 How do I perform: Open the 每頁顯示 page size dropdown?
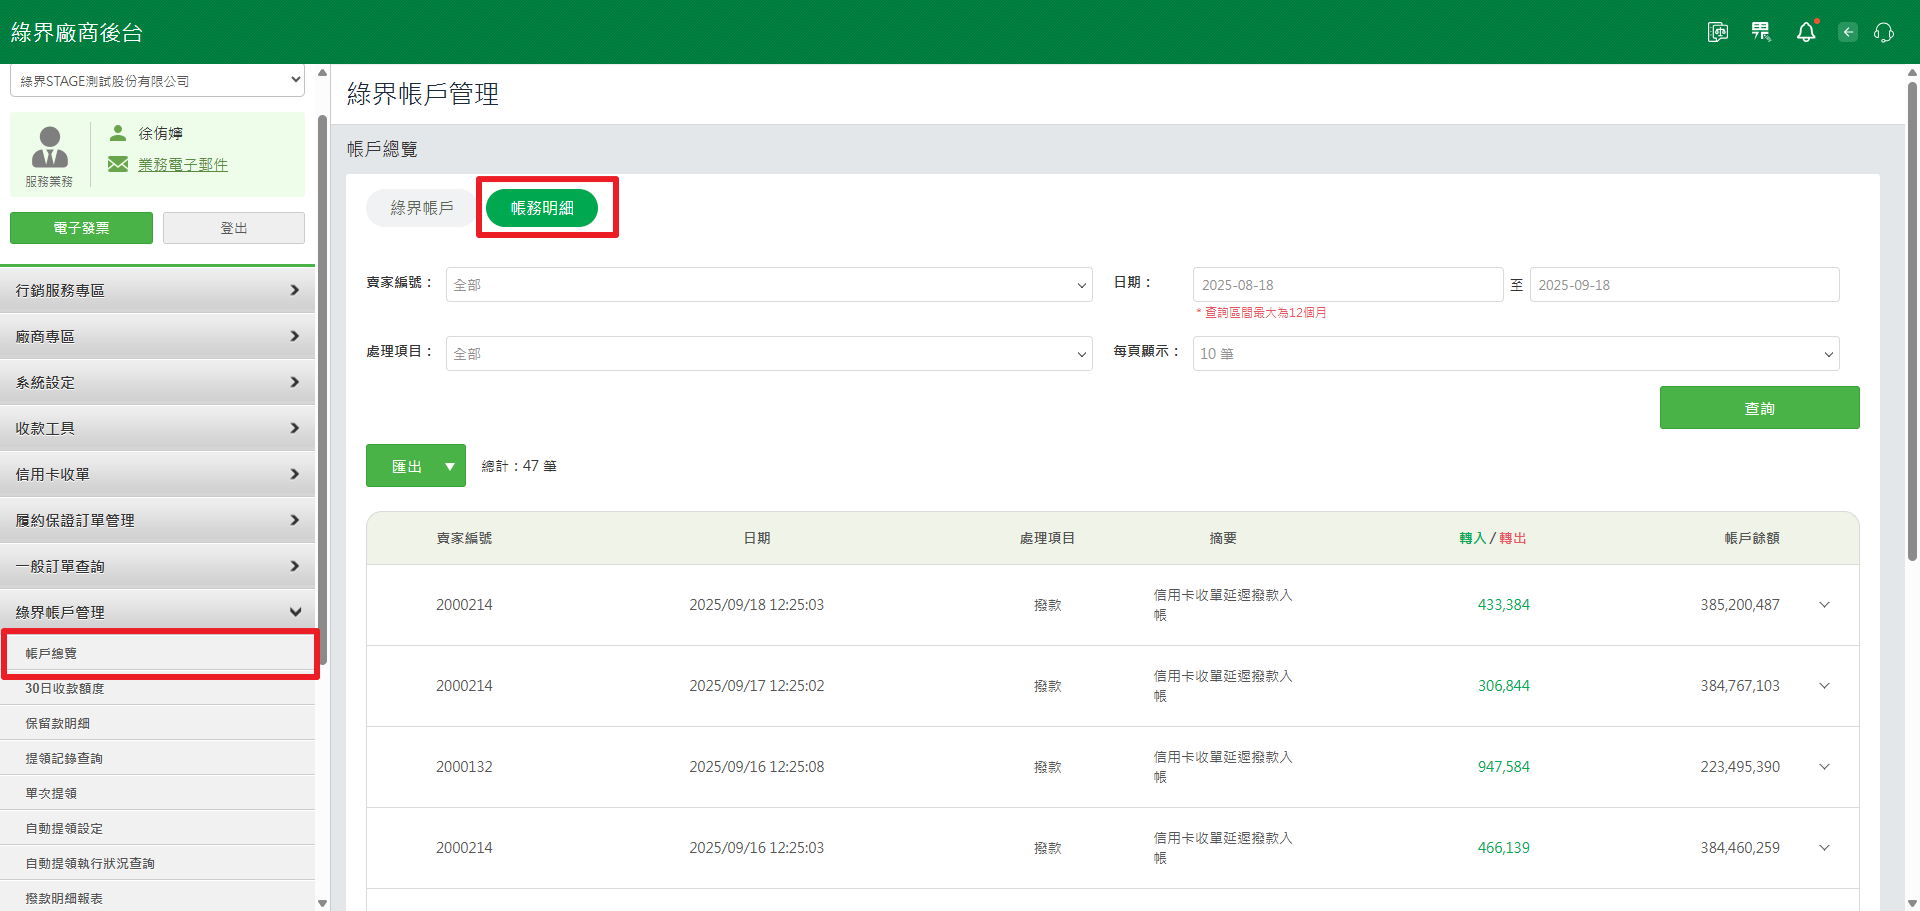(1515, 354)
